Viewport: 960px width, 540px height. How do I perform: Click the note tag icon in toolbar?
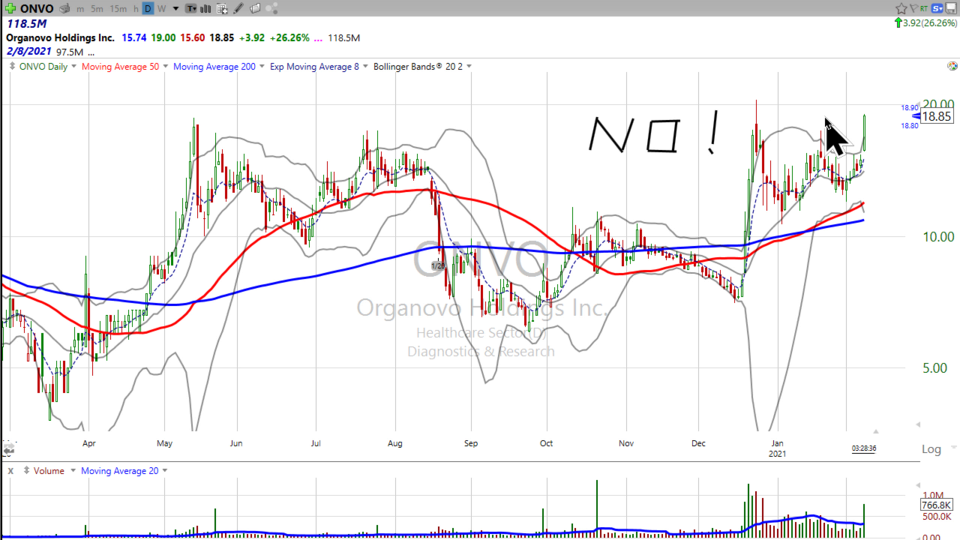[x=255, y=9]
